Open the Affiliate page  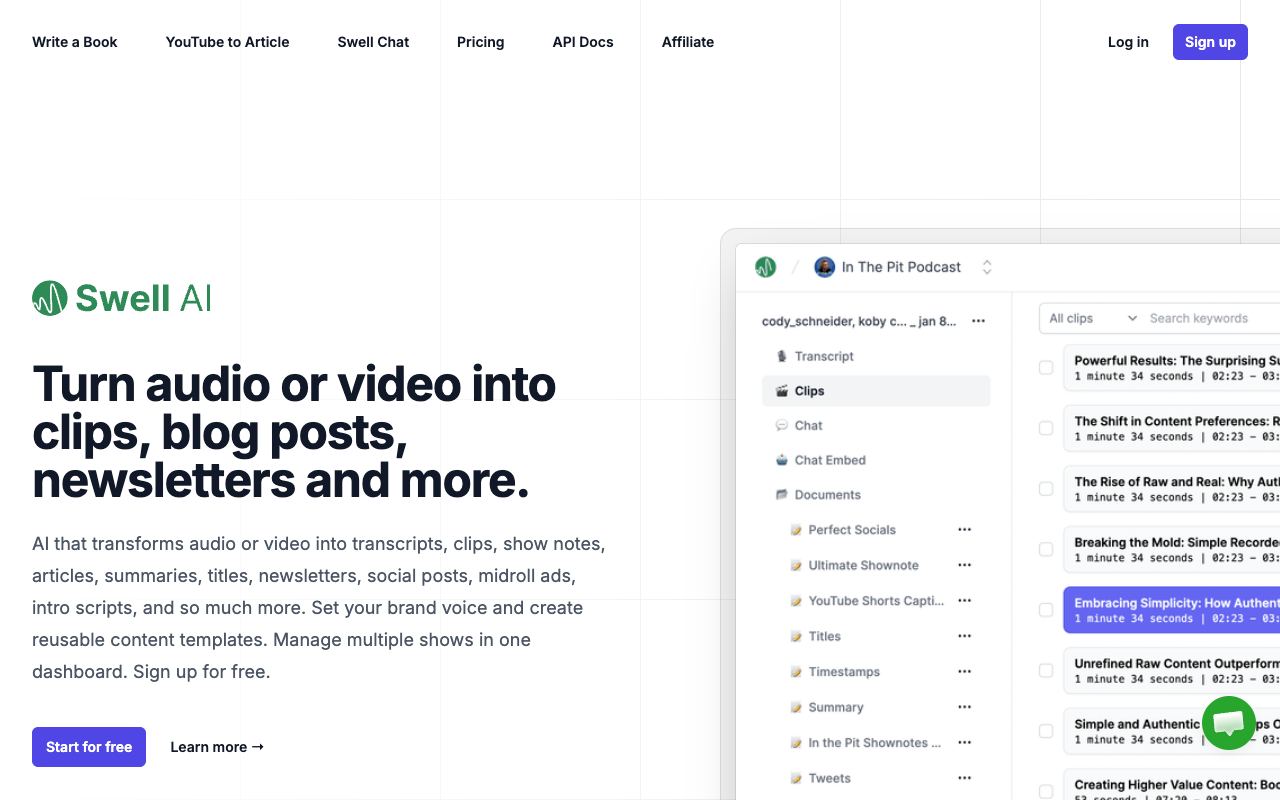[688, 42]
